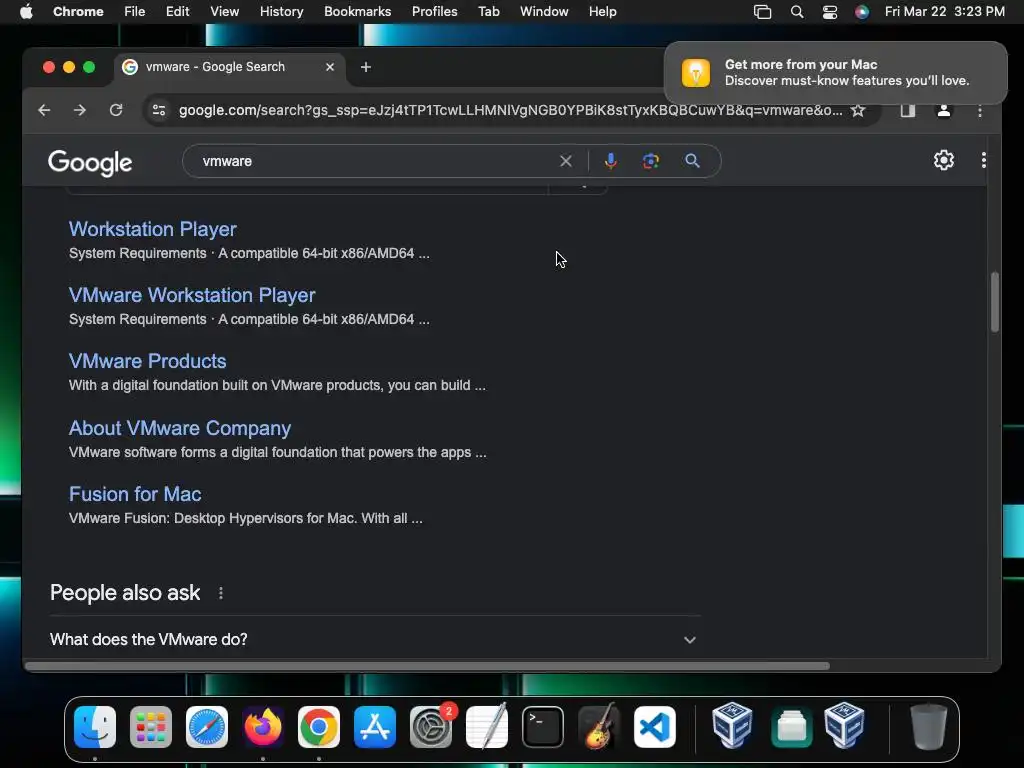1024x768 pixels.
Task: Open the Edit menu
Action: [177, 12]
